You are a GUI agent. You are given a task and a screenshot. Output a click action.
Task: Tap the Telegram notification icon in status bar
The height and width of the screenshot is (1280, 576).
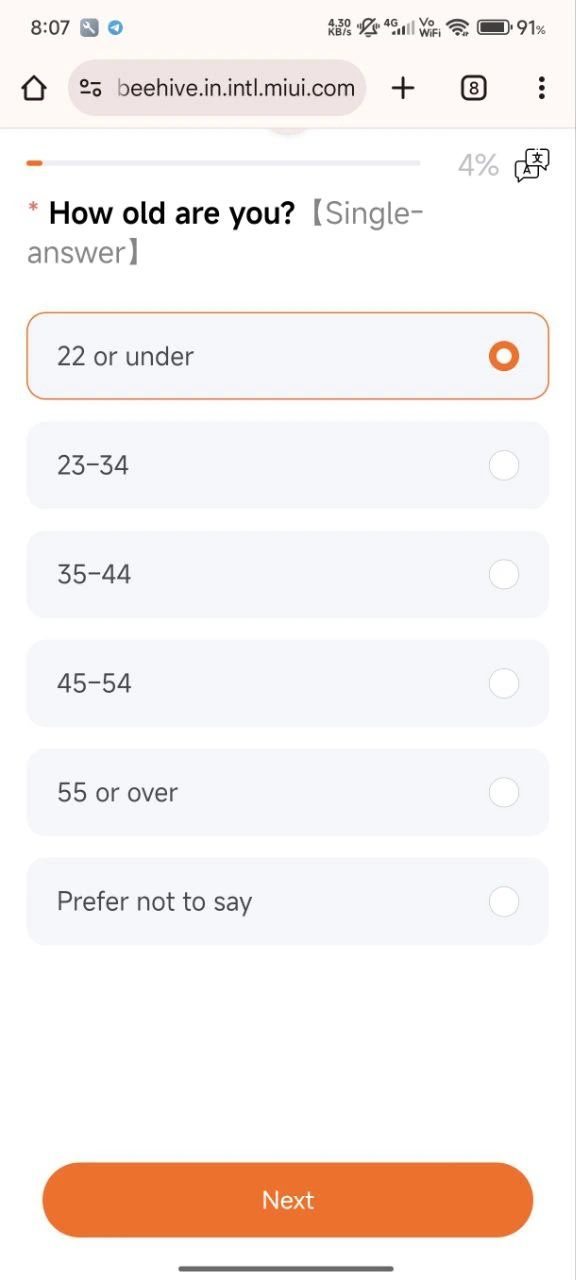[x=115, y=28]
